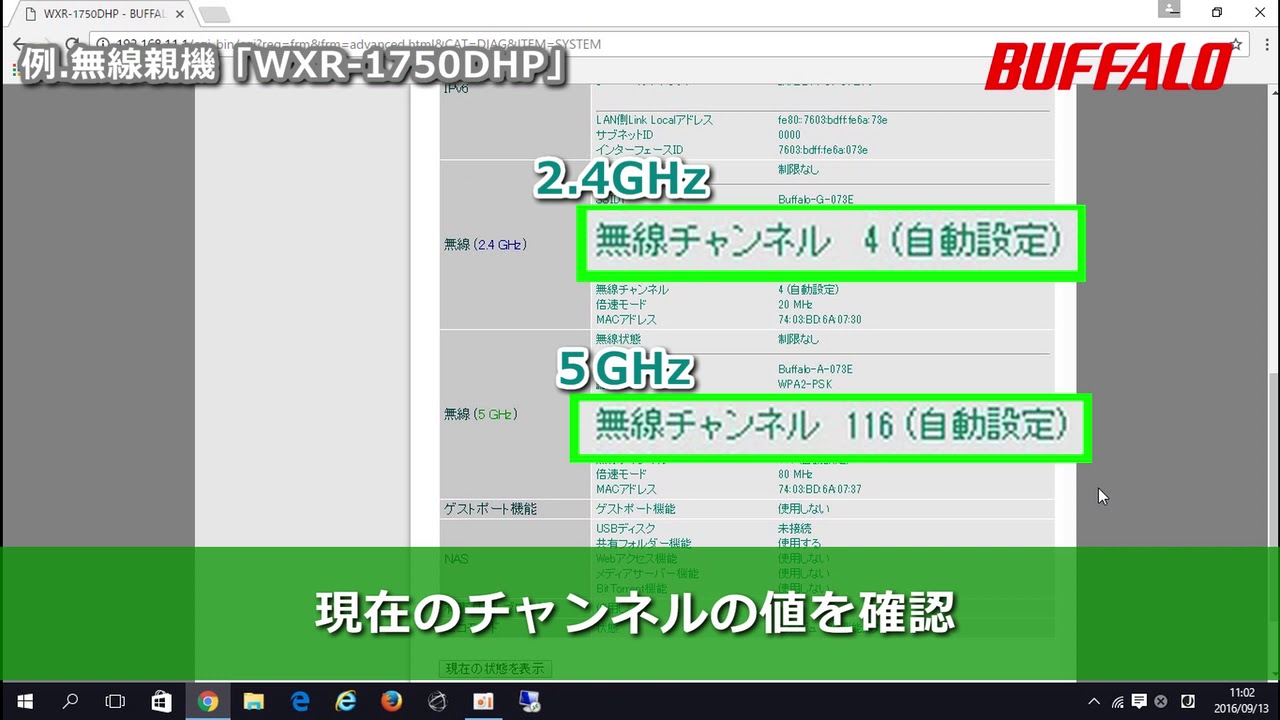Open the wireless network tray icon
Viewport: 1280px width, 720px height.
1117,701
